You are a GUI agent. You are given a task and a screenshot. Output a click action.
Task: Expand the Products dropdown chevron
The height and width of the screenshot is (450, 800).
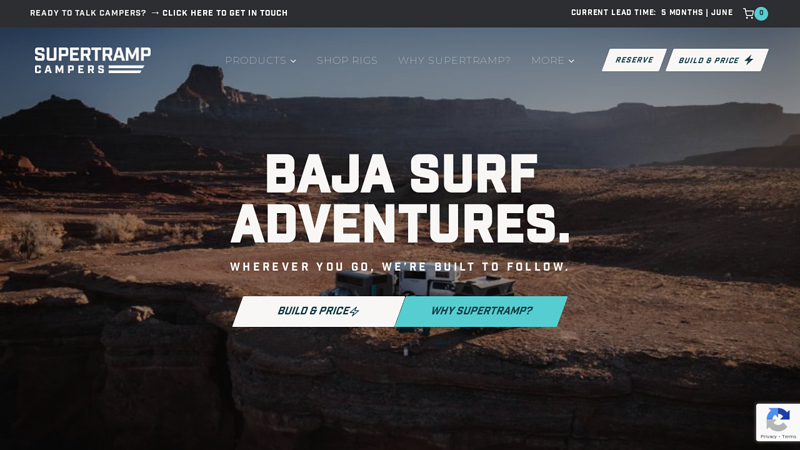[293, 61]
